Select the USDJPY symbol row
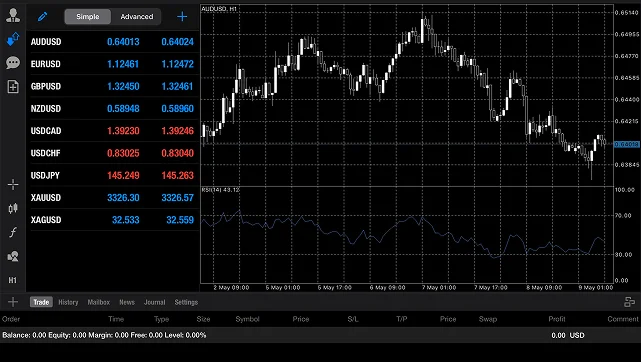The image size is (641, 362). pyautogui.click(x=113, y=175)
